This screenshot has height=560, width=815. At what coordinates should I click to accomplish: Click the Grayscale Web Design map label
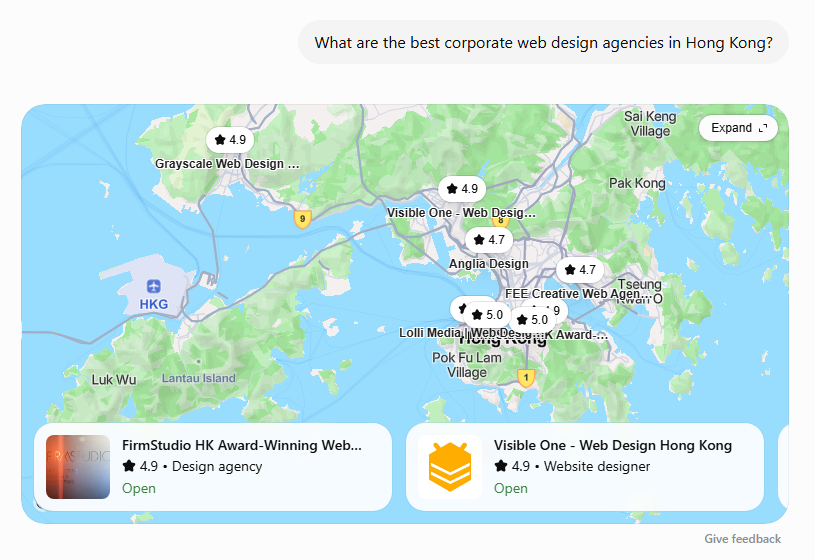click(x=227, y=164)
